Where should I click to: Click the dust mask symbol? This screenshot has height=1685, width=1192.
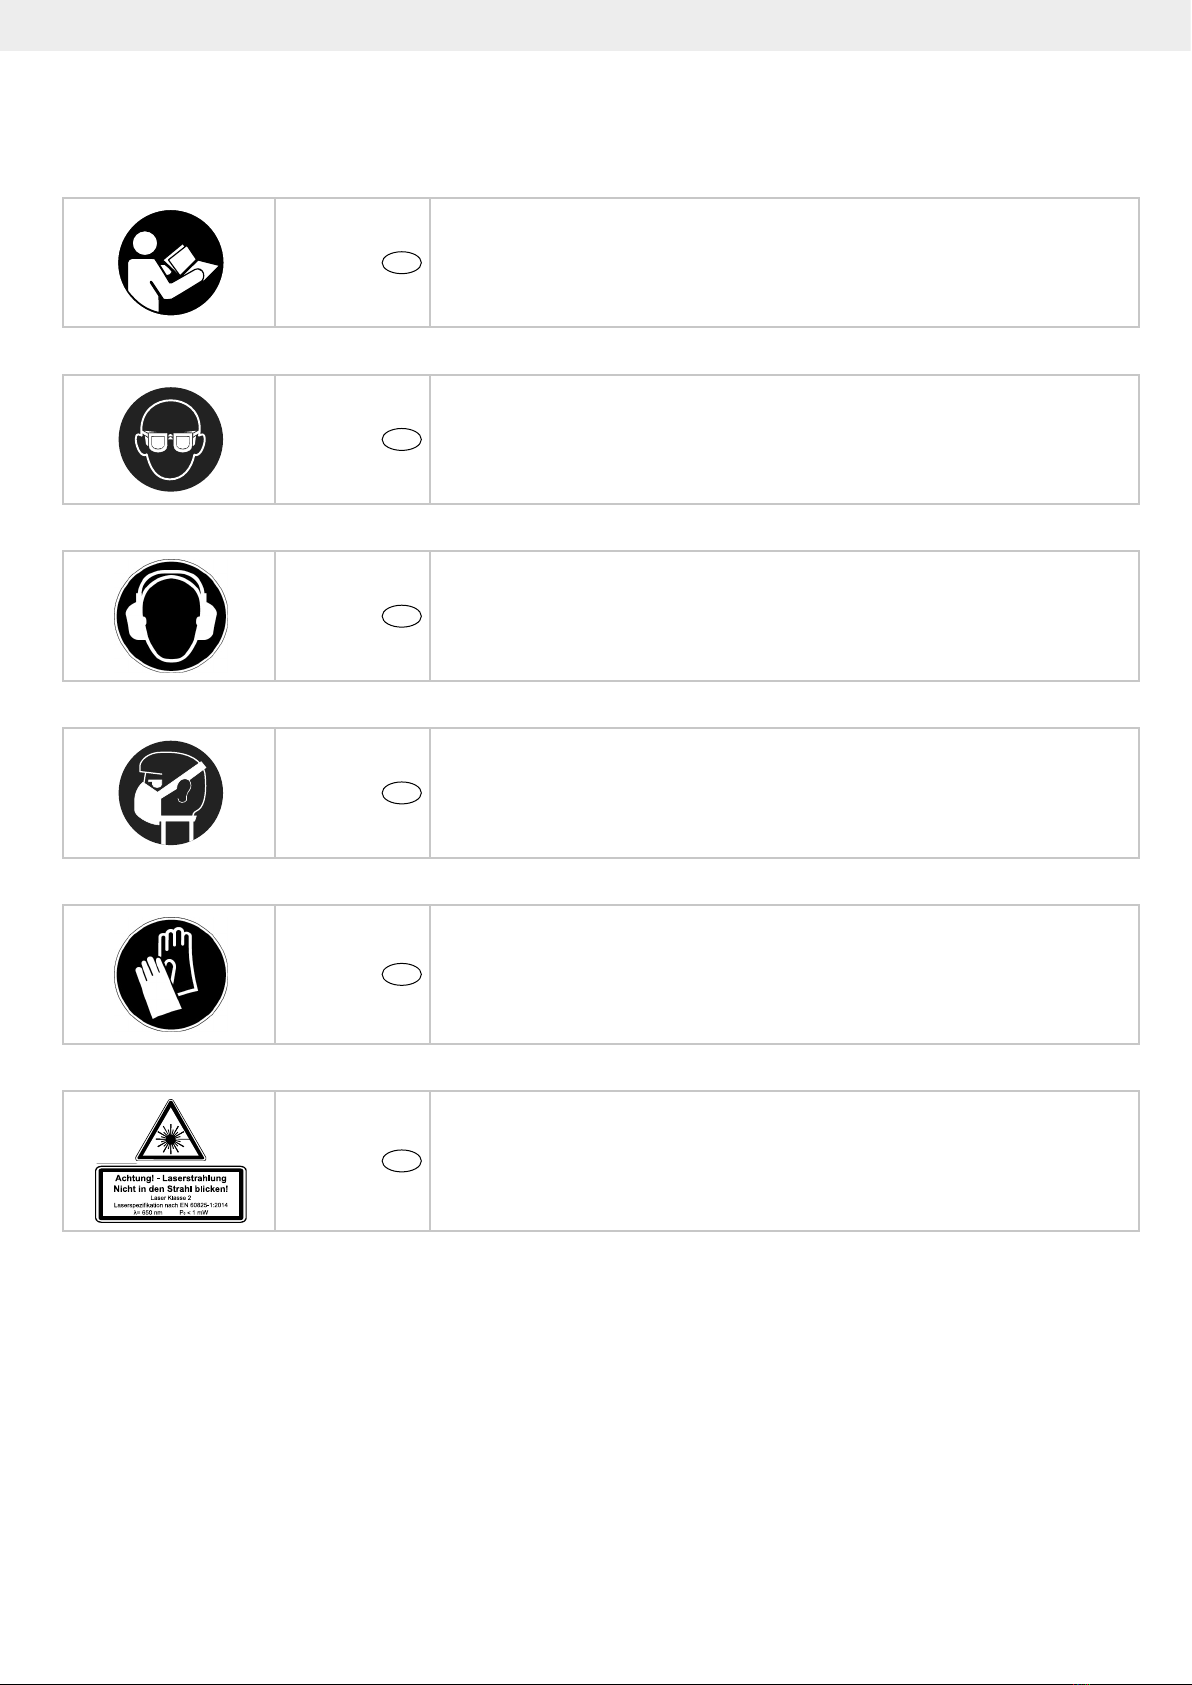[170, 793]
